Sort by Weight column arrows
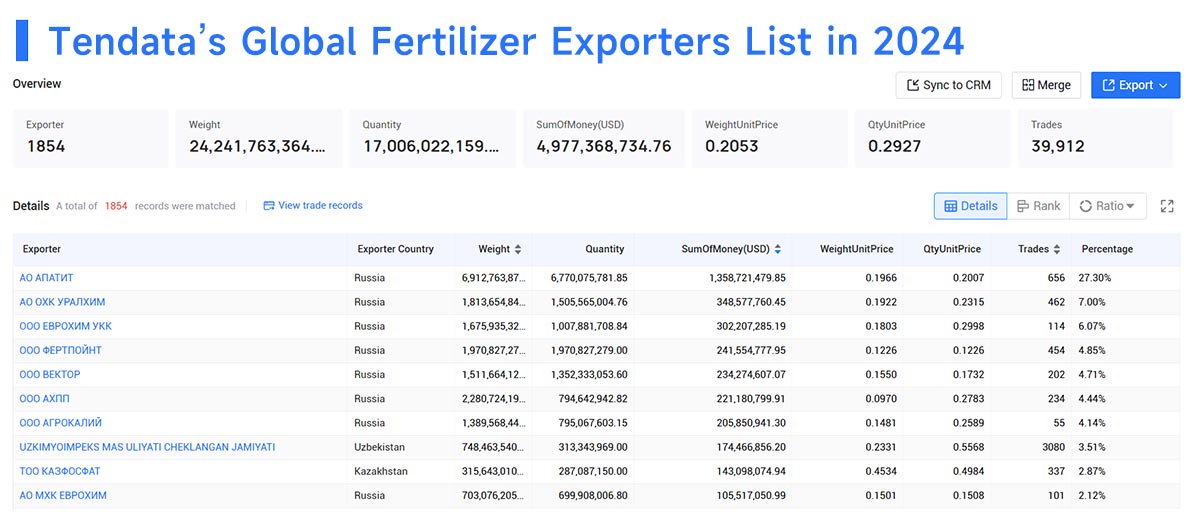This screenshot has width=1190, height=518. (518, 249)
